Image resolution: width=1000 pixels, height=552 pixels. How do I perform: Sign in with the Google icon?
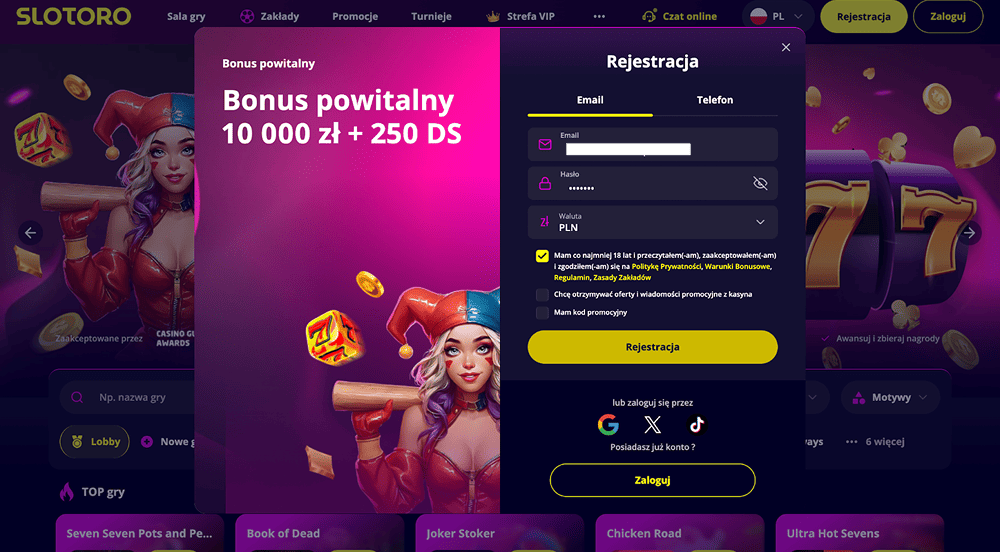pos(608,425)
